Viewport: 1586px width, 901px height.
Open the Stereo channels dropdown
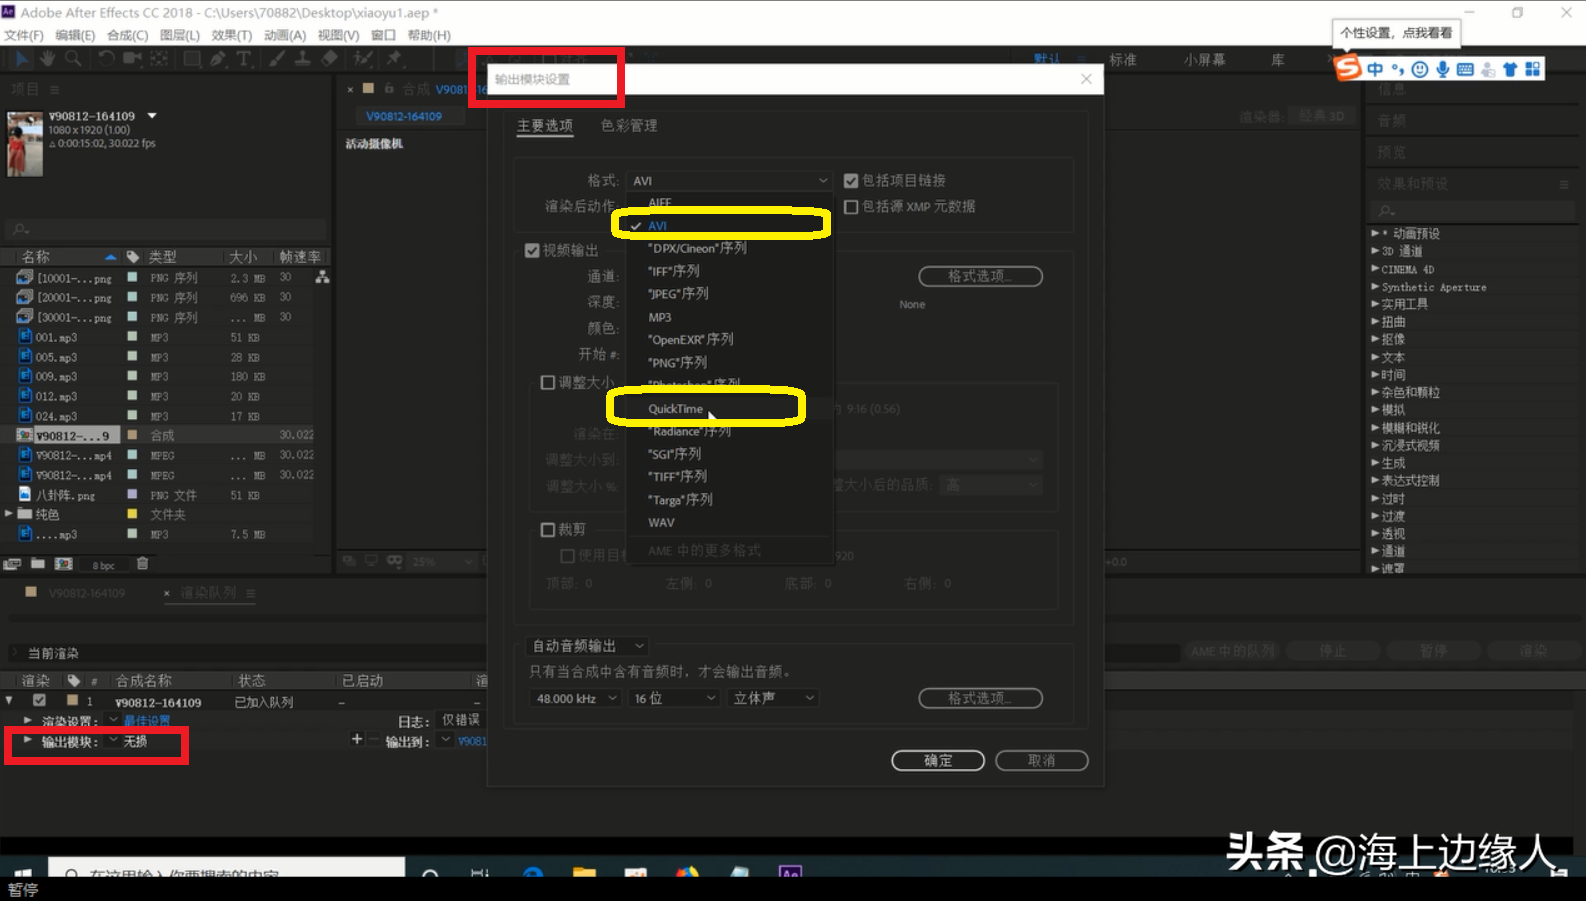coord(774,698)
